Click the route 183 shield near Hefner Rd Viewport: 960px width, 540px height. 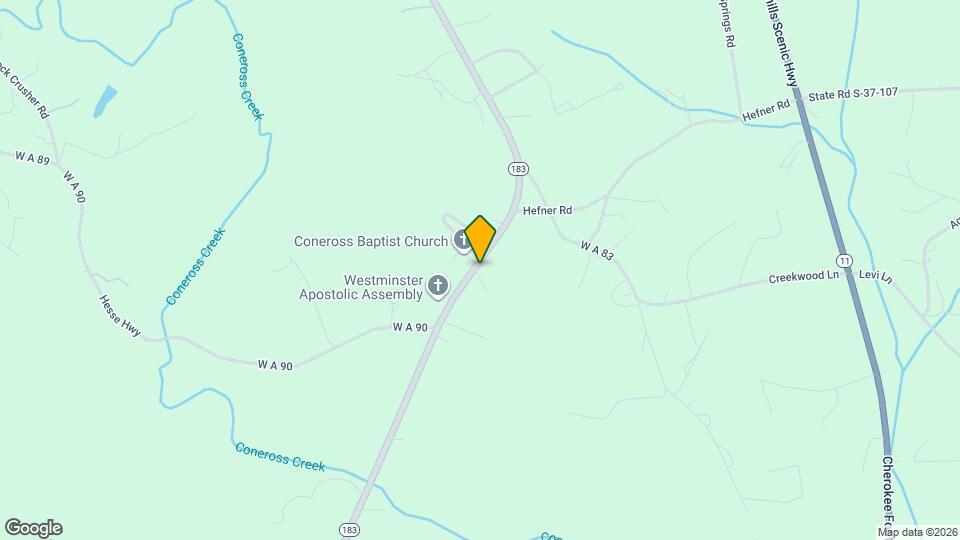[x=518, y=169]
